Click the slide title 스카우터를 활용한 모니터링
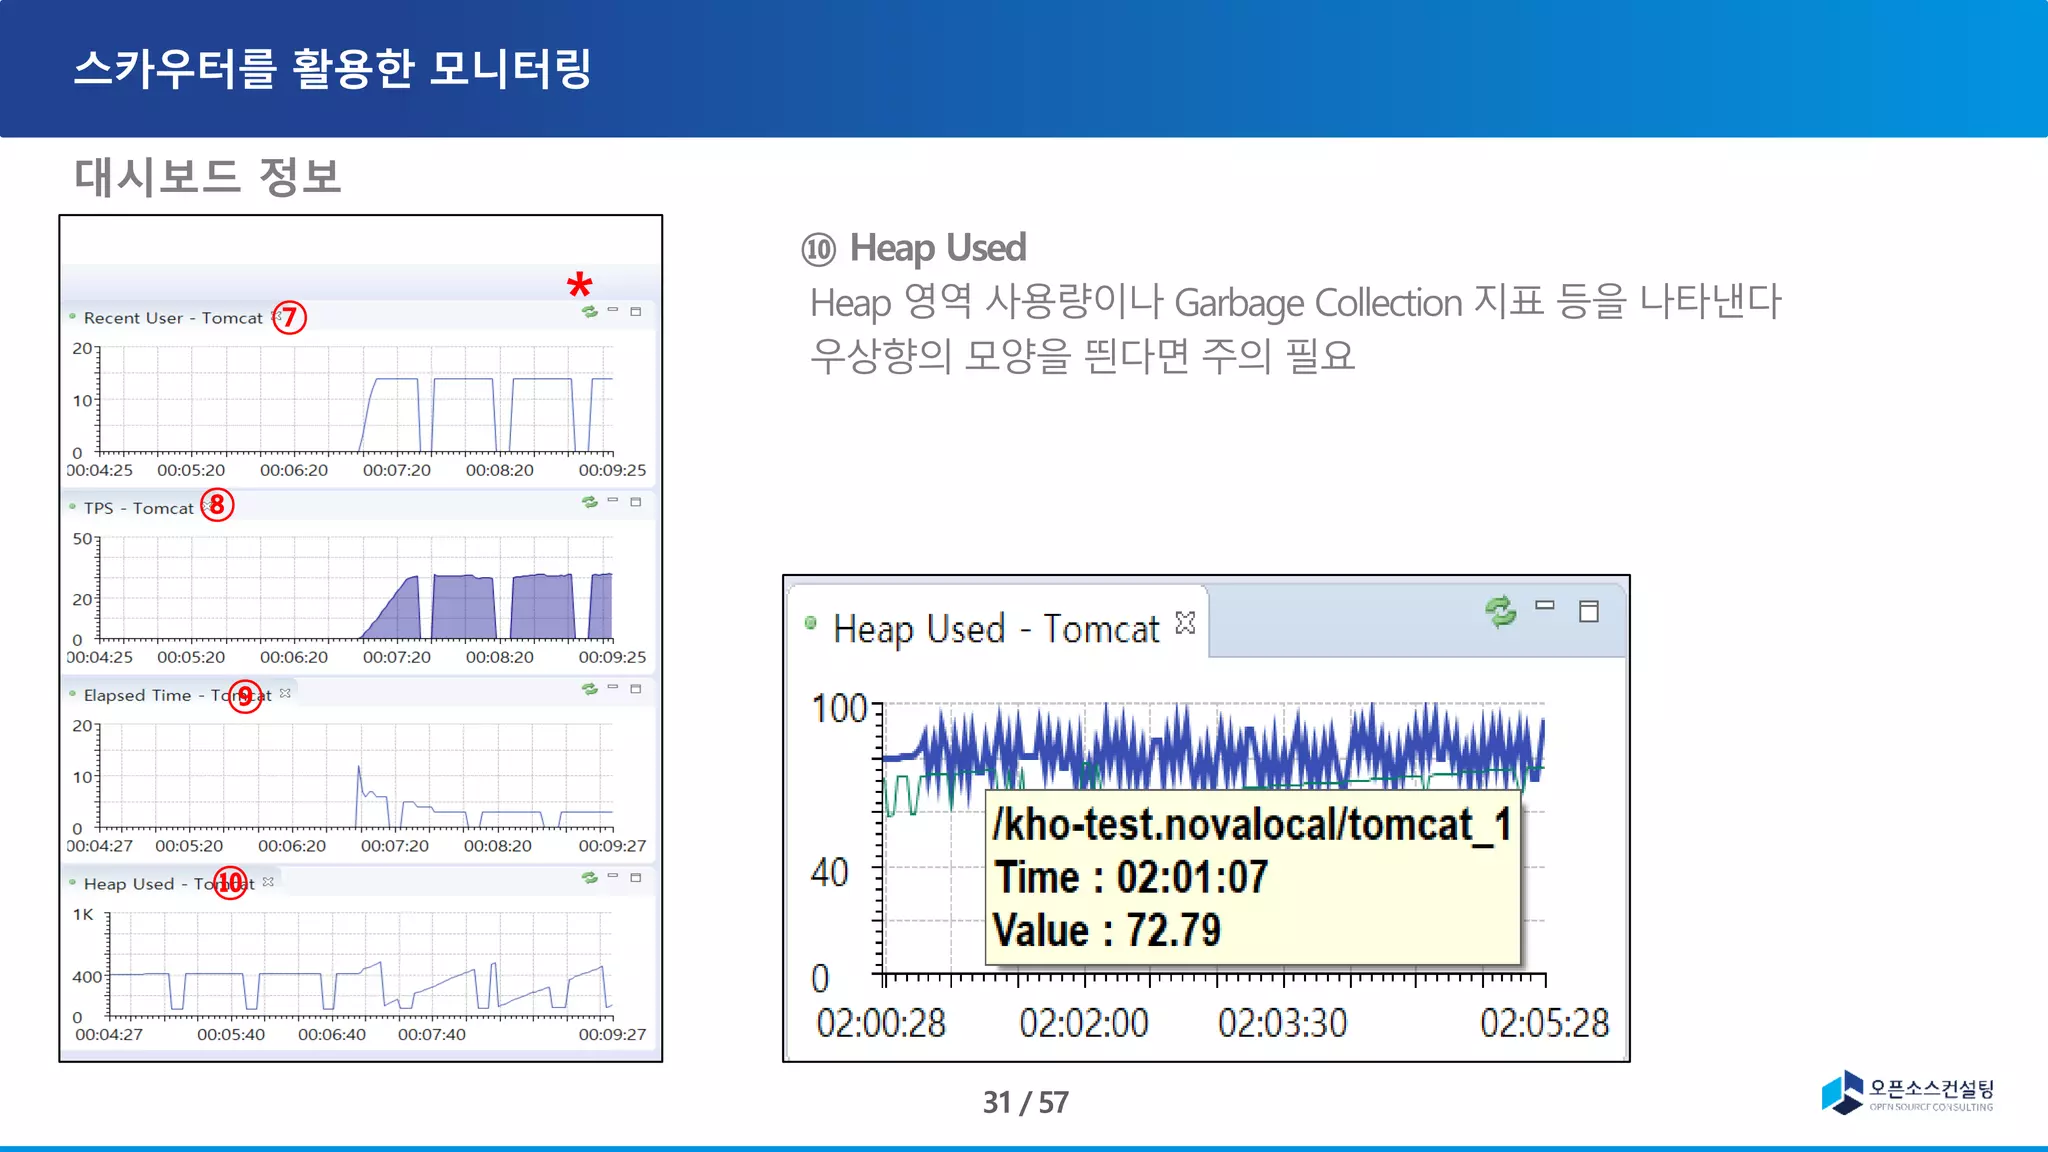 pos(333,68)
